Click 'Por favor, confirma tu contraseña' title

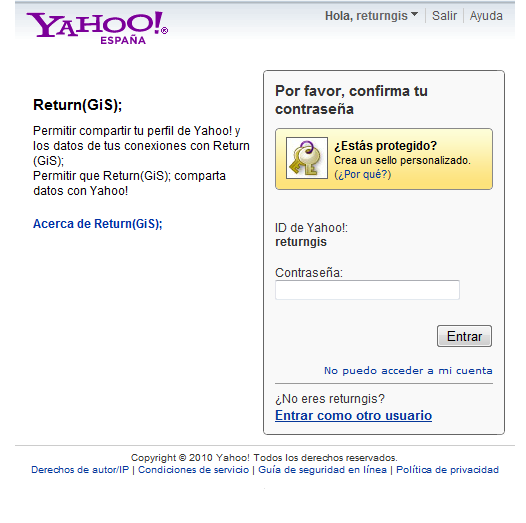[x=351, y=100]
